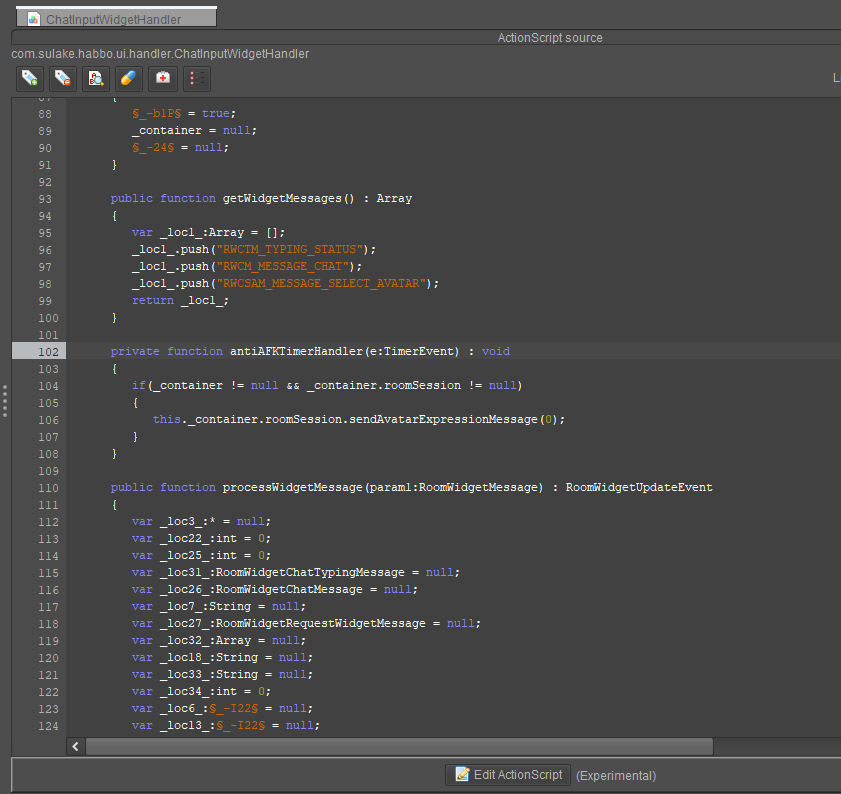Click the remove trait tag icon
This screenshot has height=794, width=841.
point(63,79)
